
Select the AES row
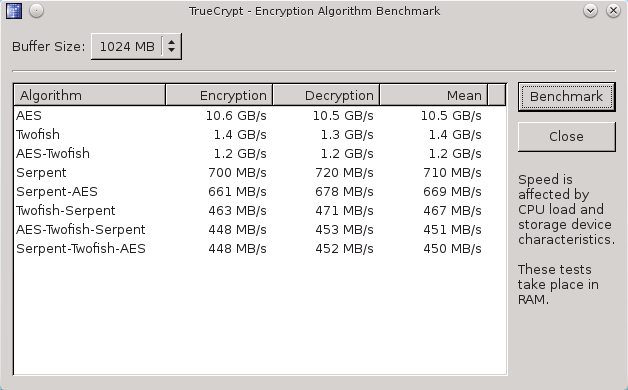[x=260, y=116]
